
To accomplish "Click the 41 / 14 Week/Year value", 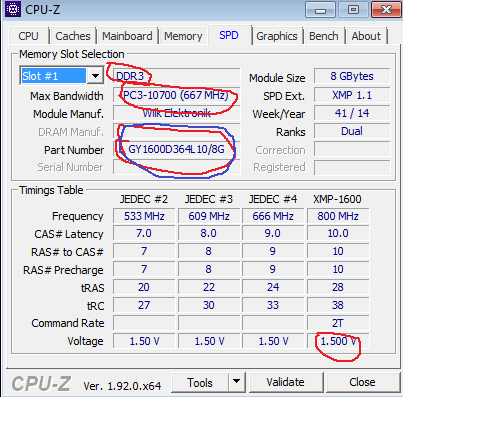I will (352, 113).
